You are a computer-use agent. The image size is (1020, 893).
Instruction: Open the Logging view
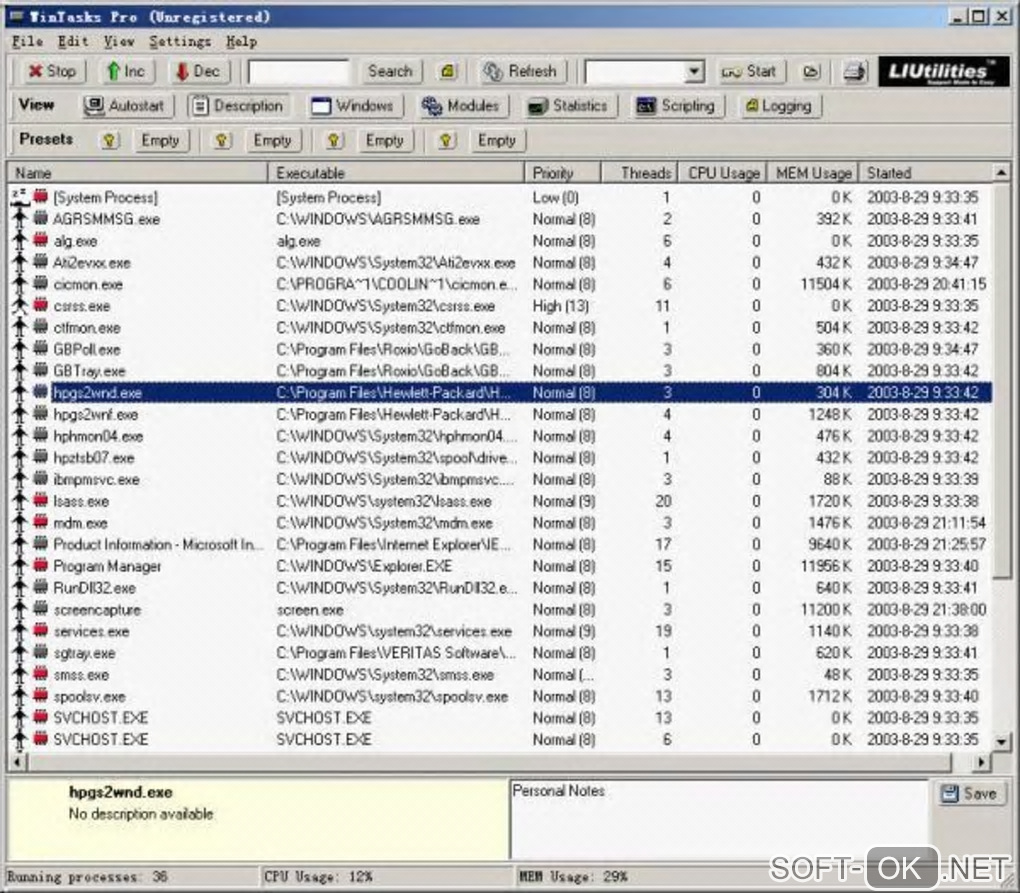click(x=780, y=106)
